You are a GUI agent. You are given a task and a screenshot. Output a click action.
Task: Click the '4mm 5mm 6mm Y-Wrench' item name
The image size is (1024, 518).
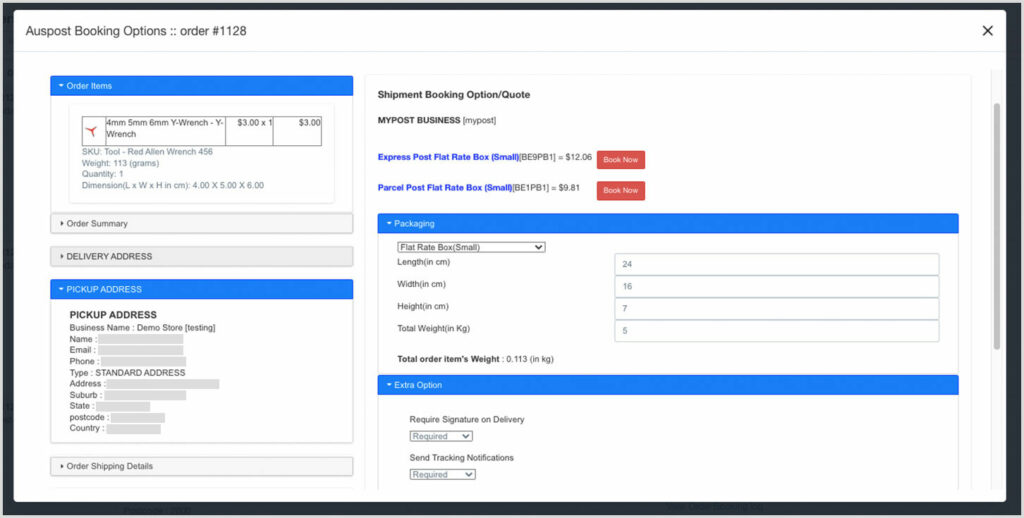[165, 128]
